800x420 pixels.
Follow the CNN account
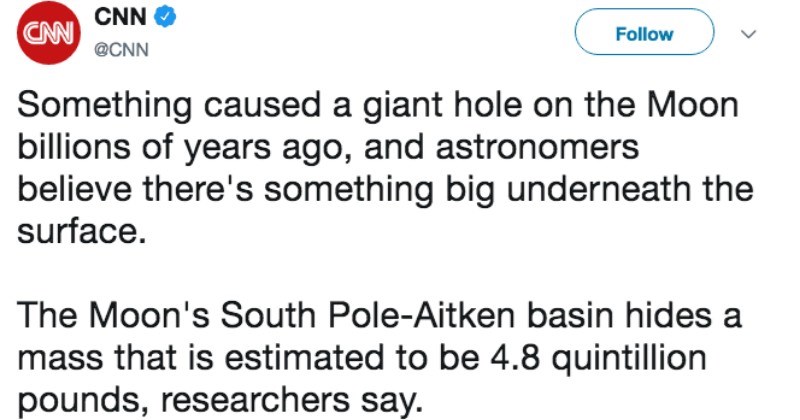pos(644,33)
